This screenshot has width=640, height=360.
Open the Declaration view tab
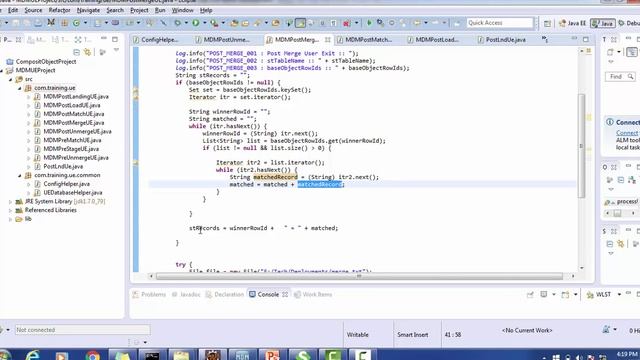tap(225, 295)
